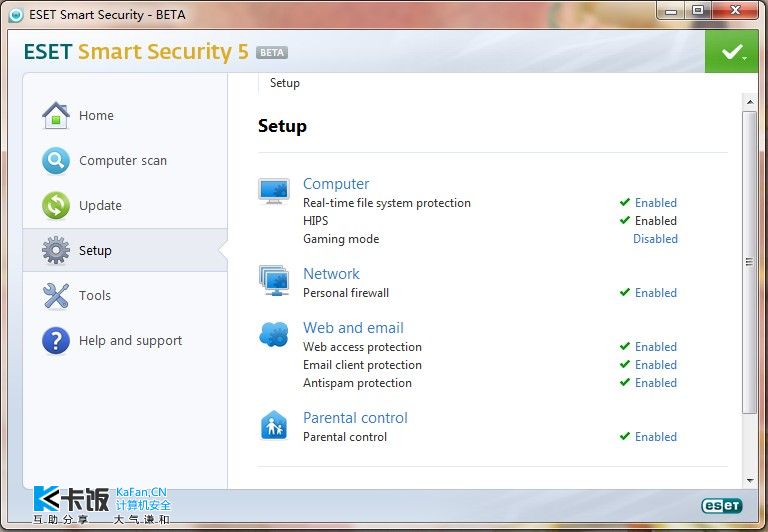Click the Web and email cloud icon
This screenshot has width=768, height=532.
coord(274,334)
